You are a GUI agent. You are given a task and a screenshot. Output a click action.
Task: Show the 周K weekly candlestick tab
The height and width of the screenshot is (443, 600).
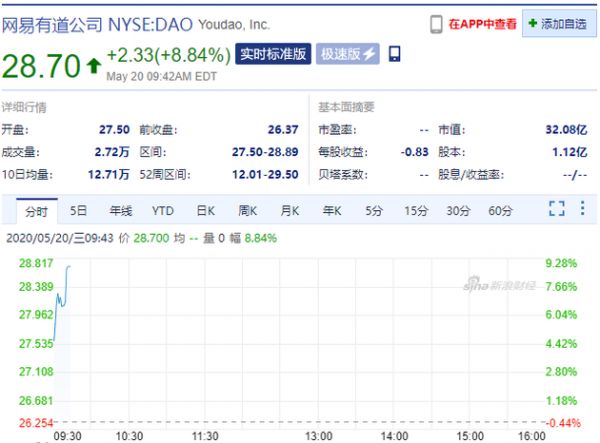[x=247, y=210]
